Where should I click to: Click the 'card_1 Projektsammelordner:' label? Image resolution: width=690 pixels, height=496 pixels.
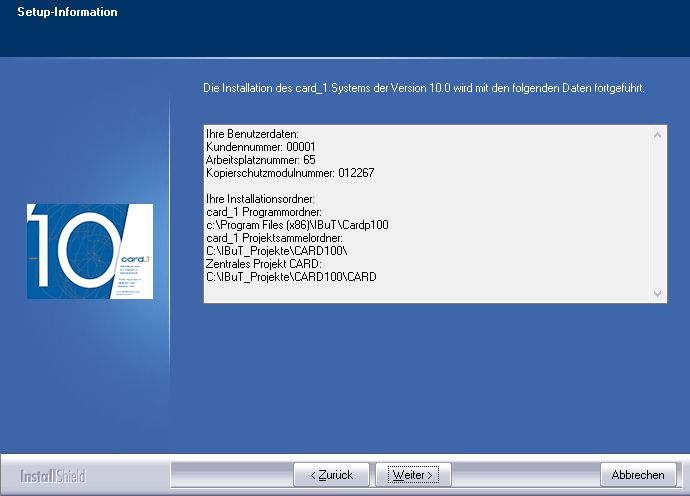(274, 238)
